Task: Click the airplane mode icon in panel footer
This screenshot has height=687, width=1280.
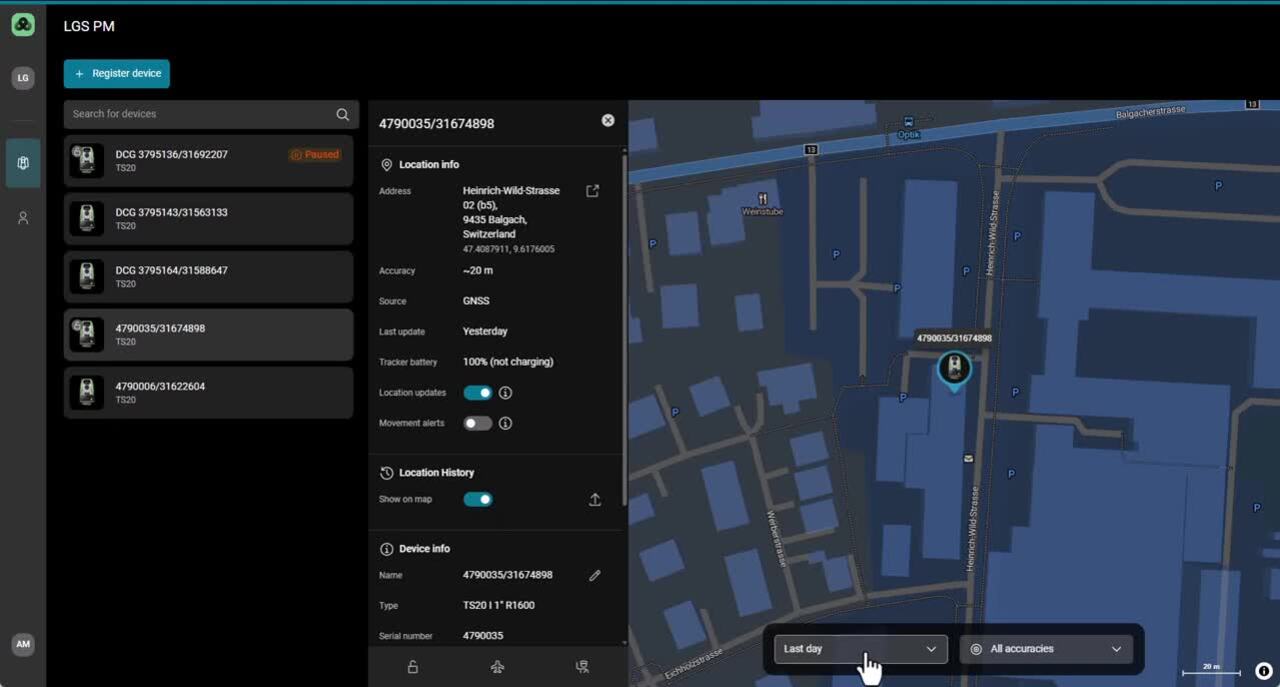Action: point(497,667)
